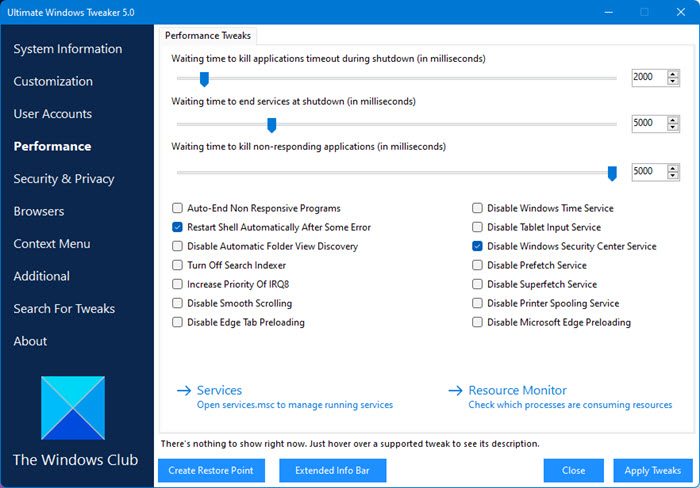The width and height of the screenshot is (700, 488).
Task: Click Create Restore Point button
Action: pos(211,471)
